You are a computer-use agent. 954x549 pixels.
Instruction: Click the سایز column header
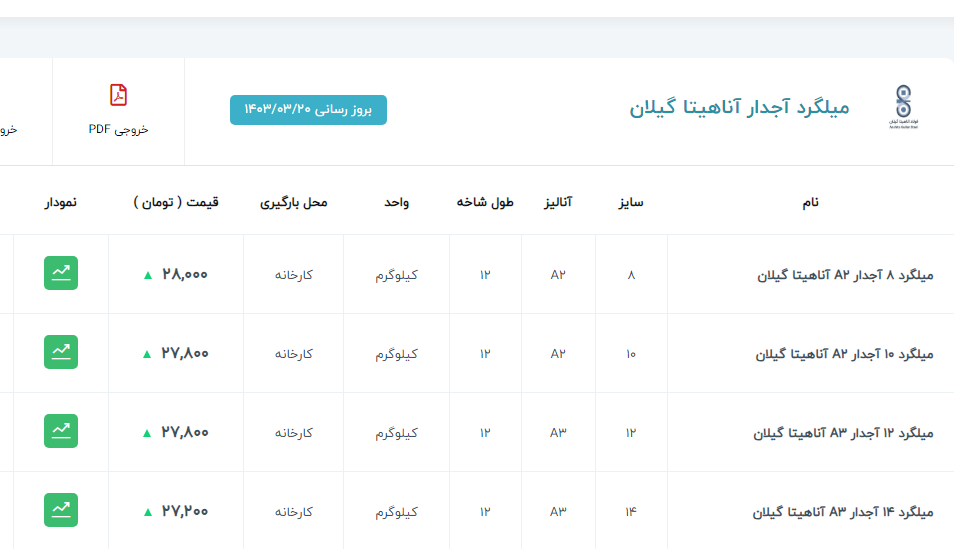630,202
